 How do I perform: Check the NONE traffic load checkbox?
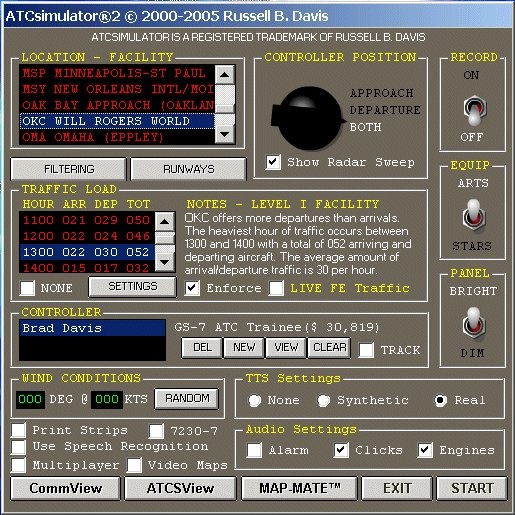point(27,288)
